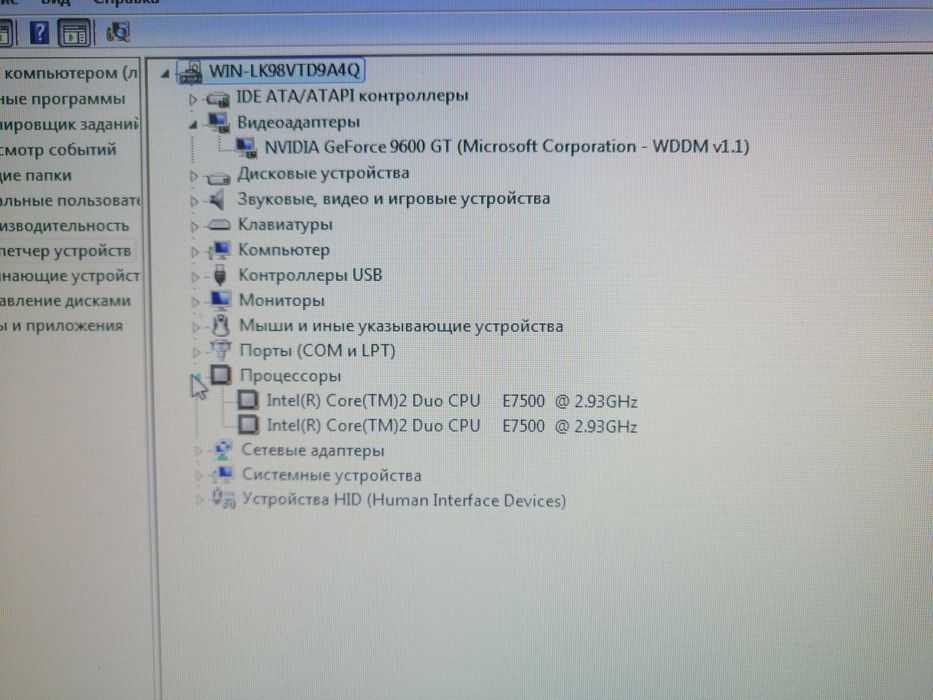Expand the Устройства HID node

(199, 500)
